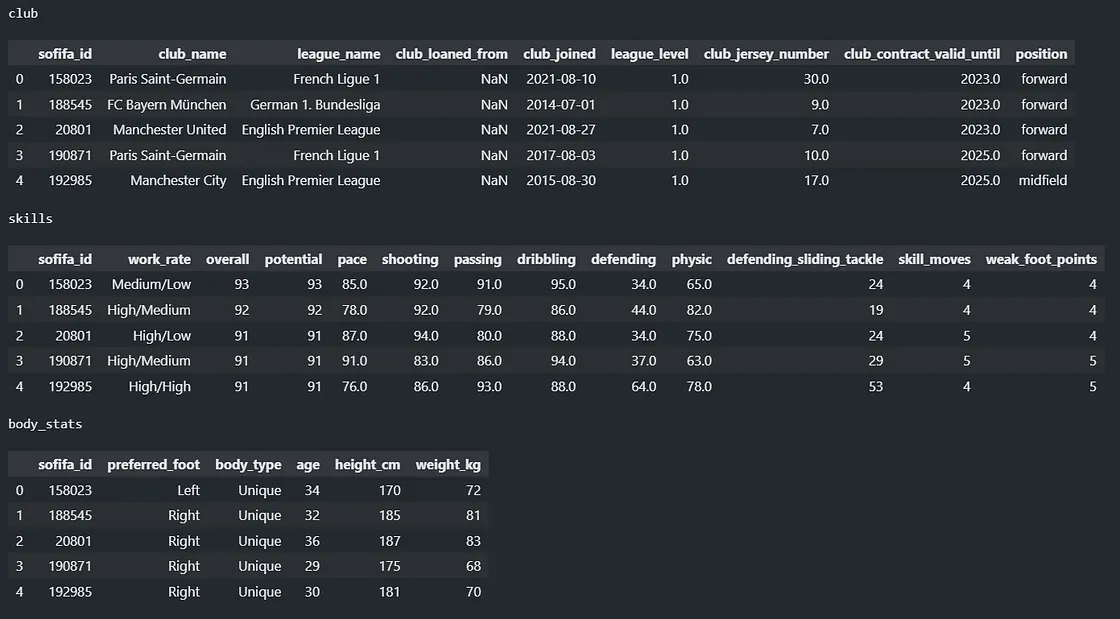The image size is (1120, 619).
Task: Select the body_type column header
Action: [x=248, y=465]
